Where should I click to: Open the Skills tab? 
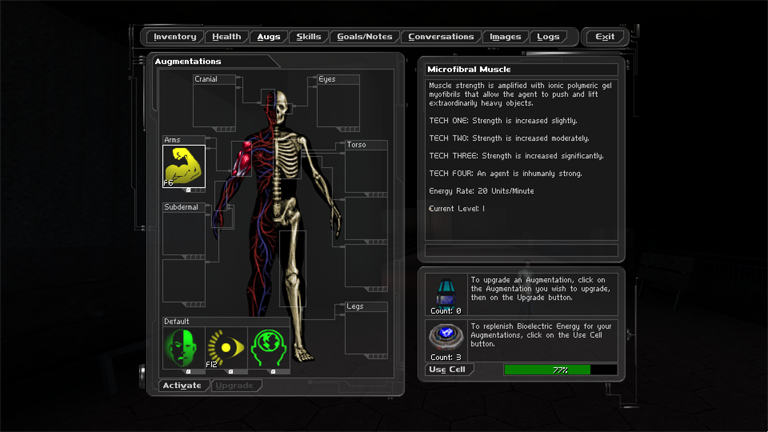pyautogui.click(x=309, y=37)
